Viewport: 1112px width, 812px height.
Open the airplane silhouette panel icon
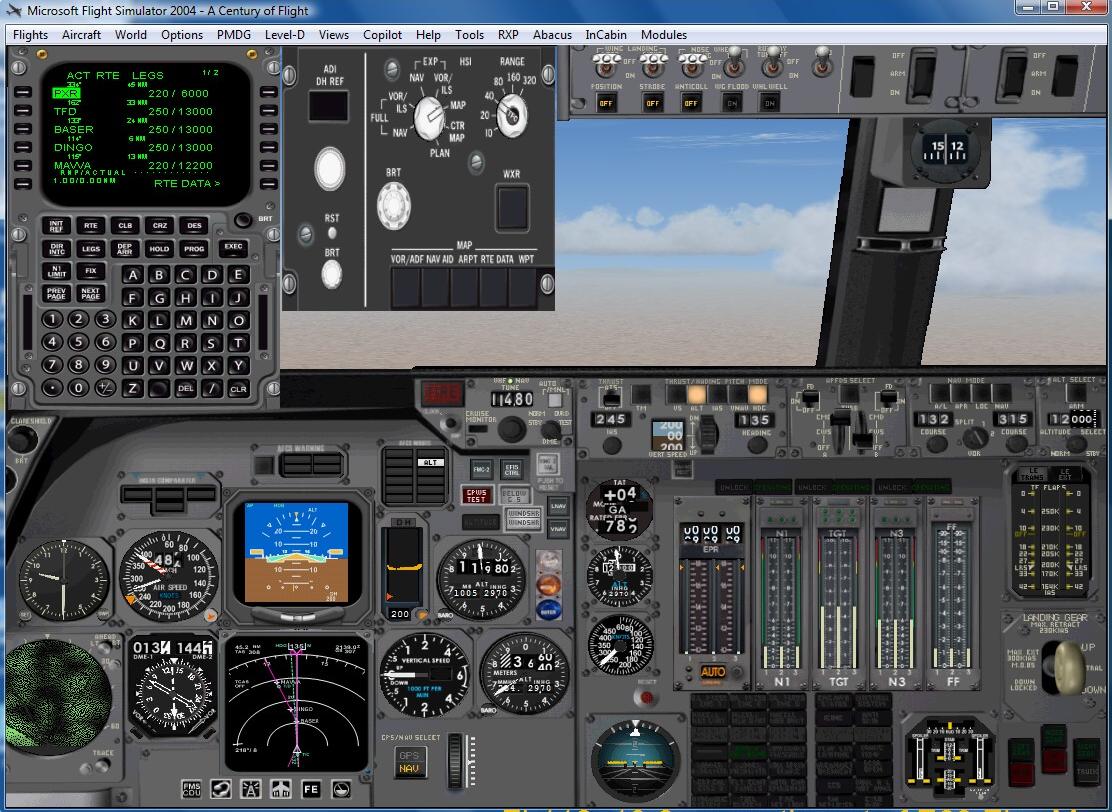coord(281,788)
